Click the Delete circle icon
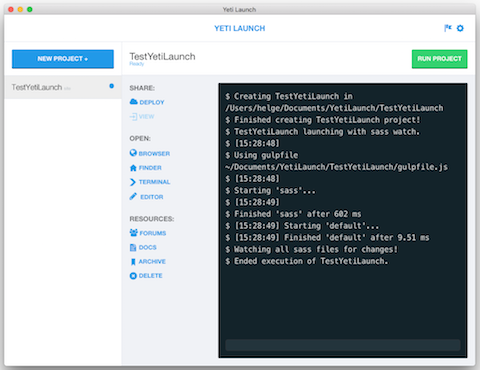Image resolution: width=480 pixels, height=370 pixels. point(133,276)
